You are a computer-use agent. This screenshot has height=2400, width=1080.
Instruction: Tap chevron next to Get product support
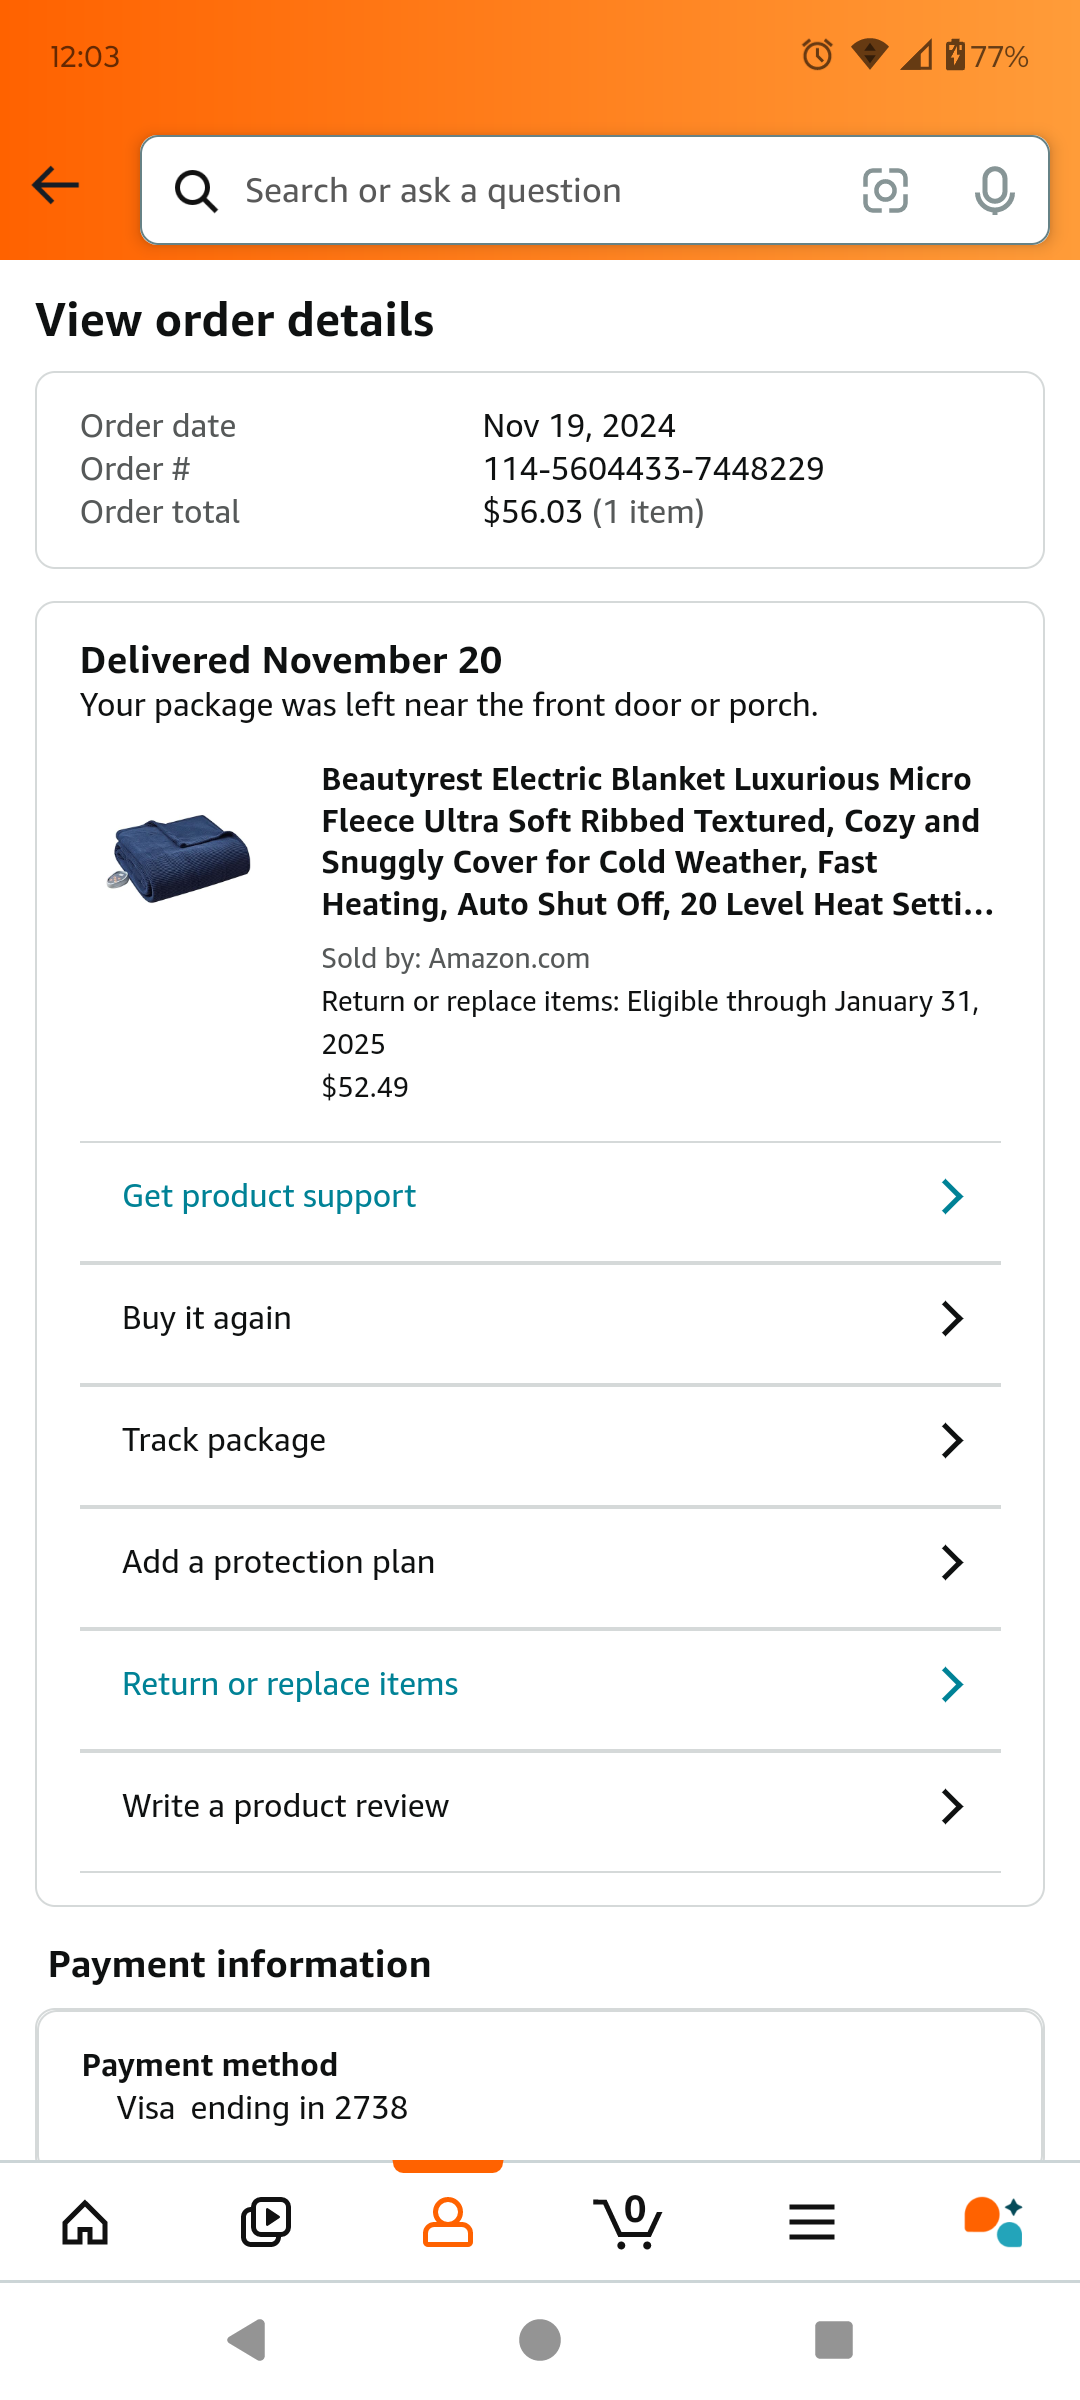(952, 1196)
